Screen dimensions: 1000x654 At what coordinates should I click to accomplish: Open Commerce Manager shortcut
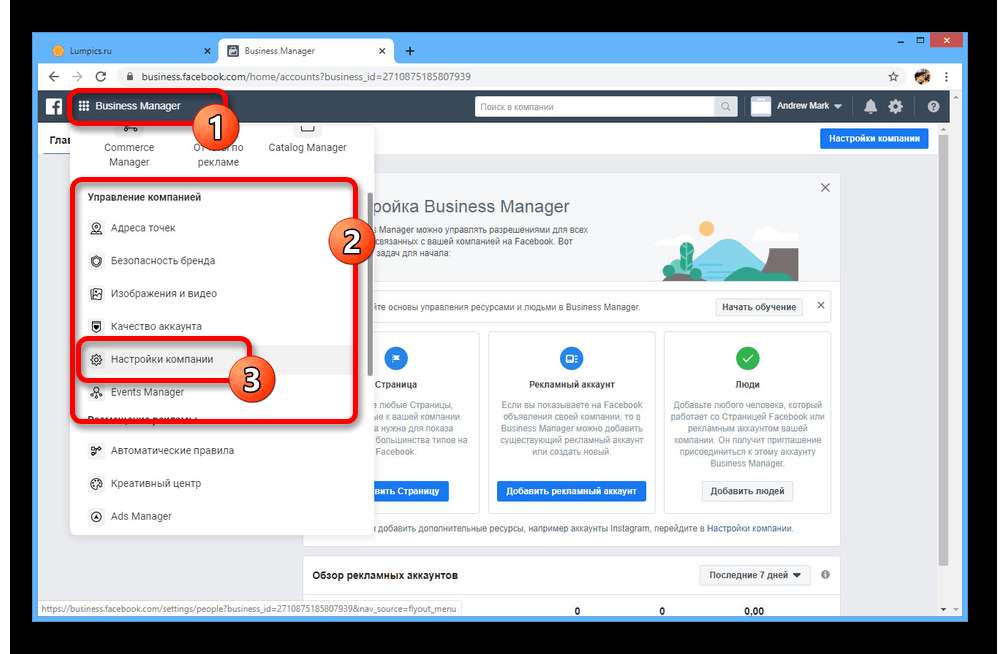129,154
